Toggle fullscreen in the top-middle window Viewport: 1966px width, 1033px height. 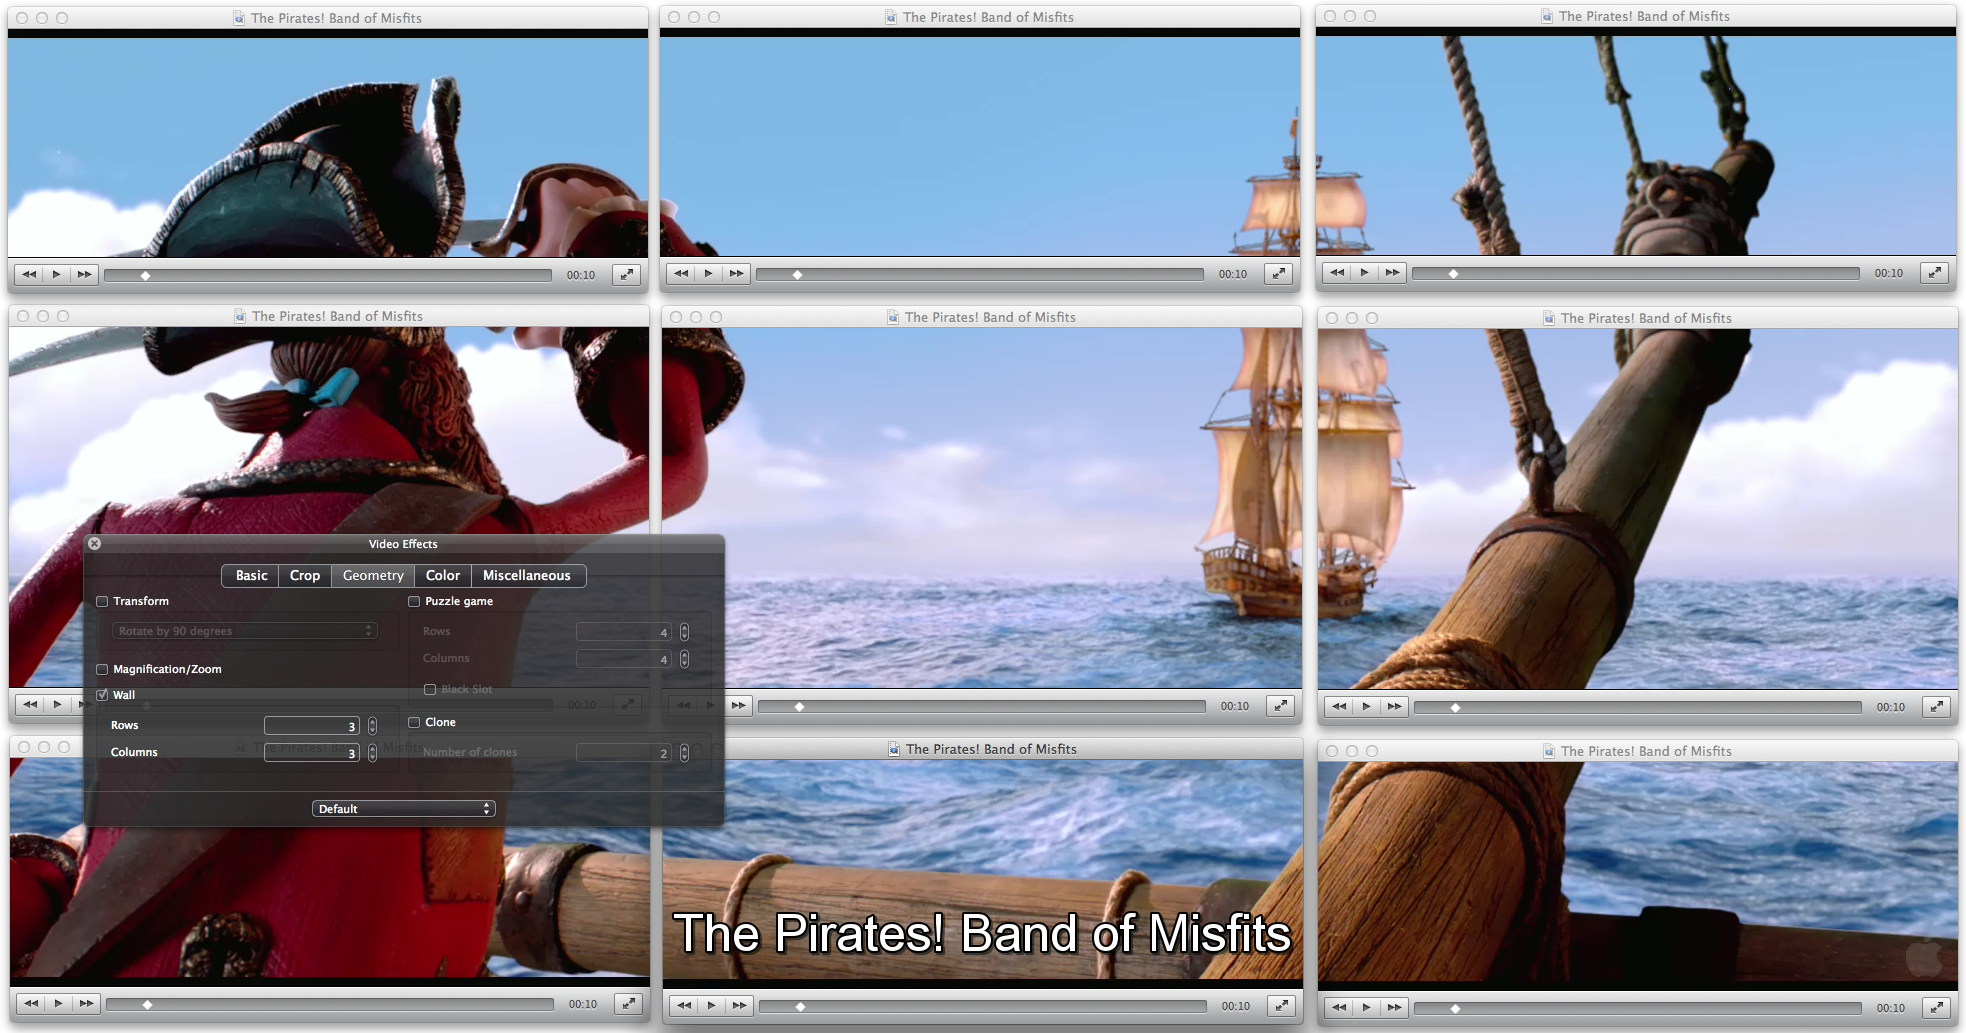(1279, 273)
